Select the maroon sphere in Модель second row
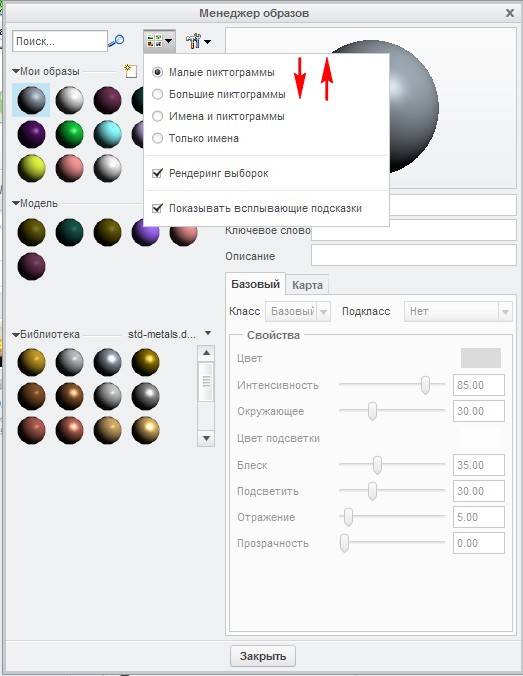The height and width of the screenshot is (676, 523). point(31,266)
